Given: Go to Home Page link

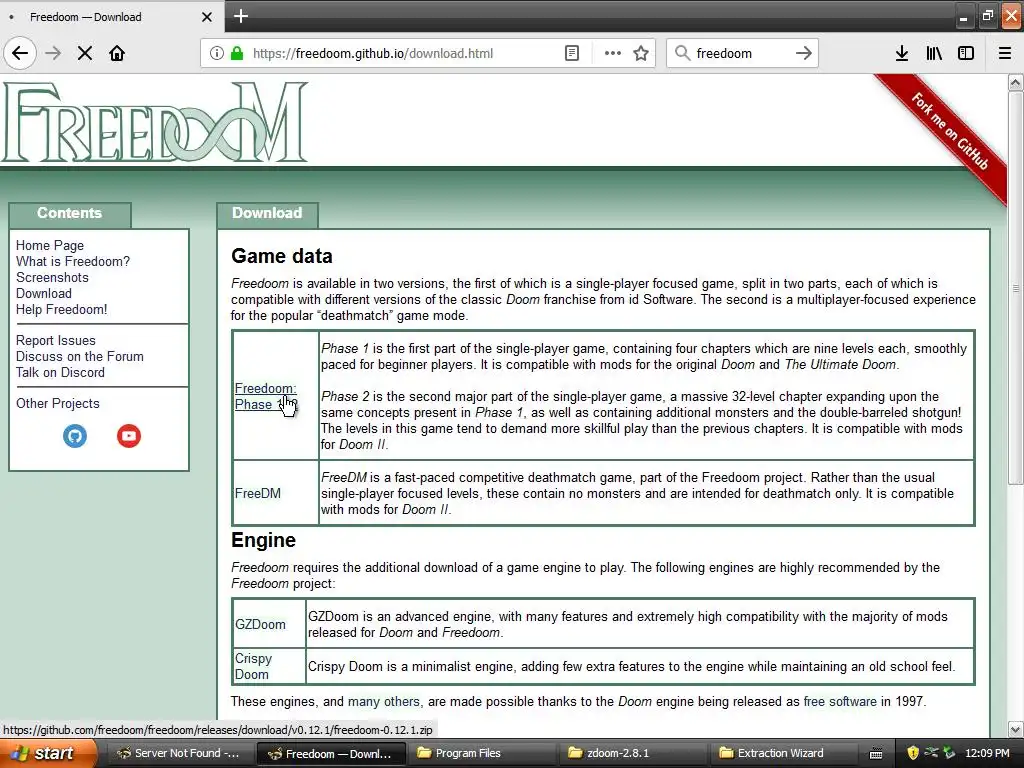Looking at the screenshot, I should point(50,246).
